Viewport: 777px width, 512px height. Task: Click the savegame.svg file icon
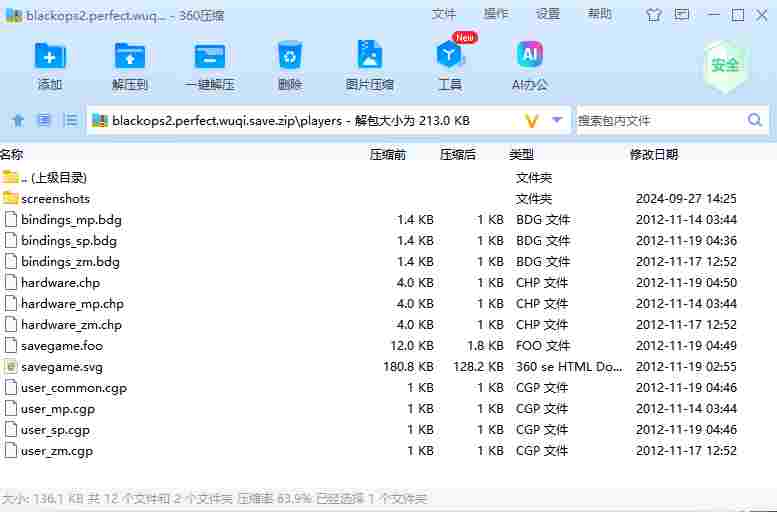[x=10, y=367]
